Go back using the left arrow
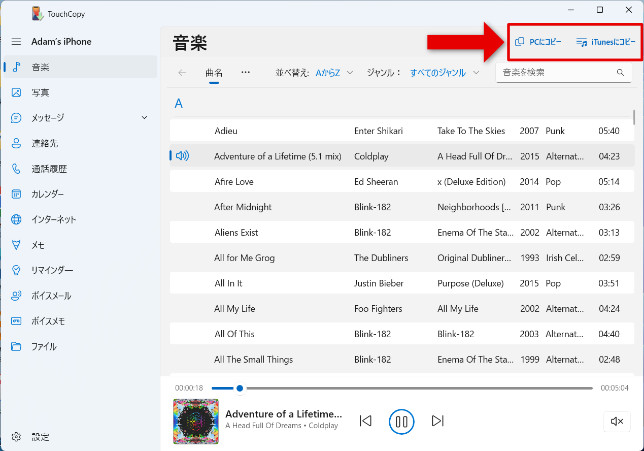Viewport: 644px width, 451px height. click(x=182, y=73)
